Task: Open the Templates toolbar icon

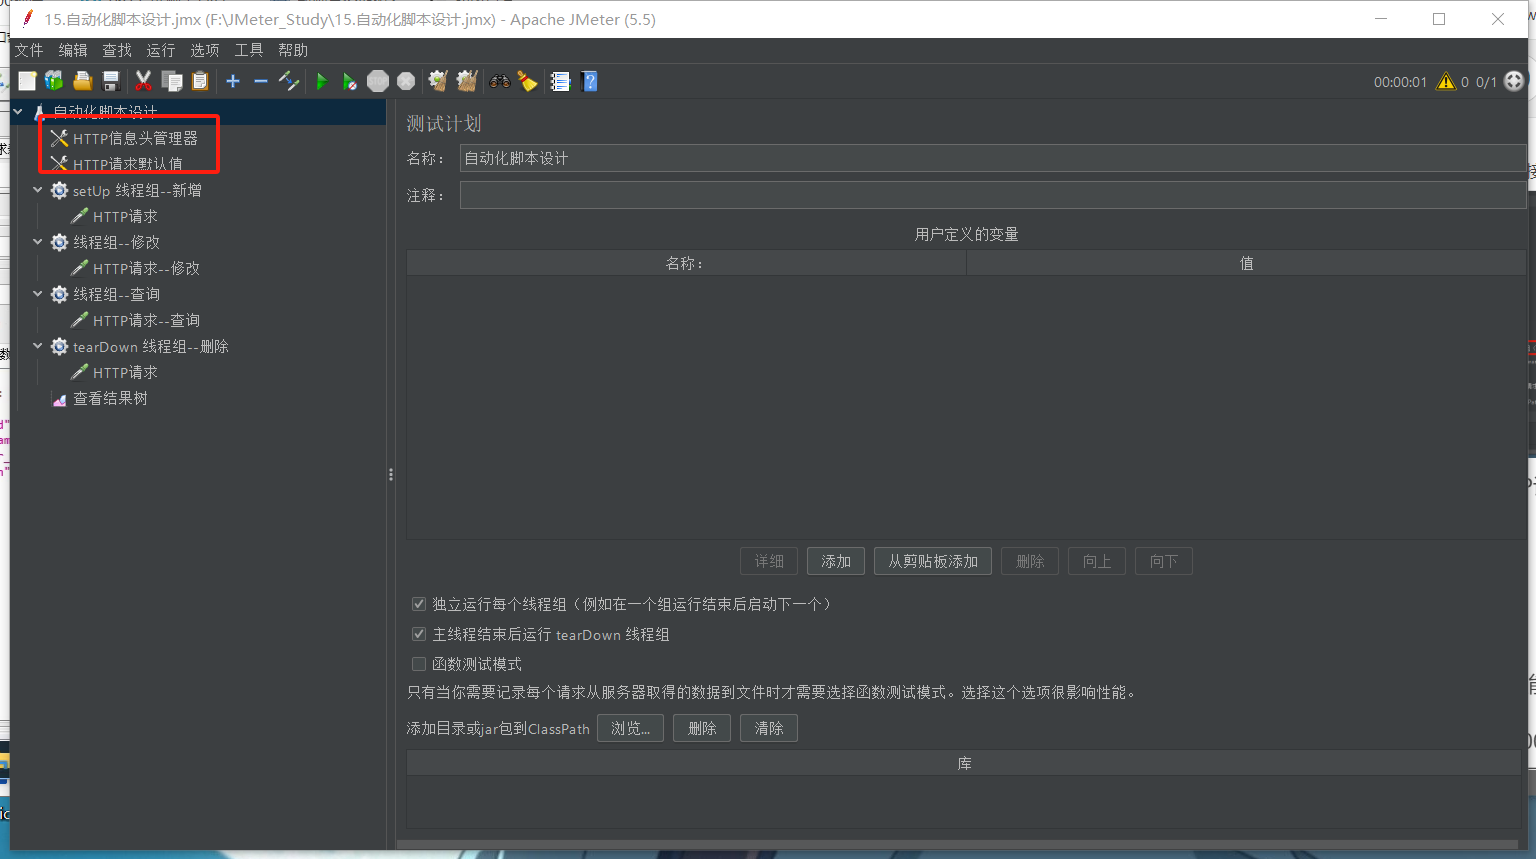Action: [54, 81]
